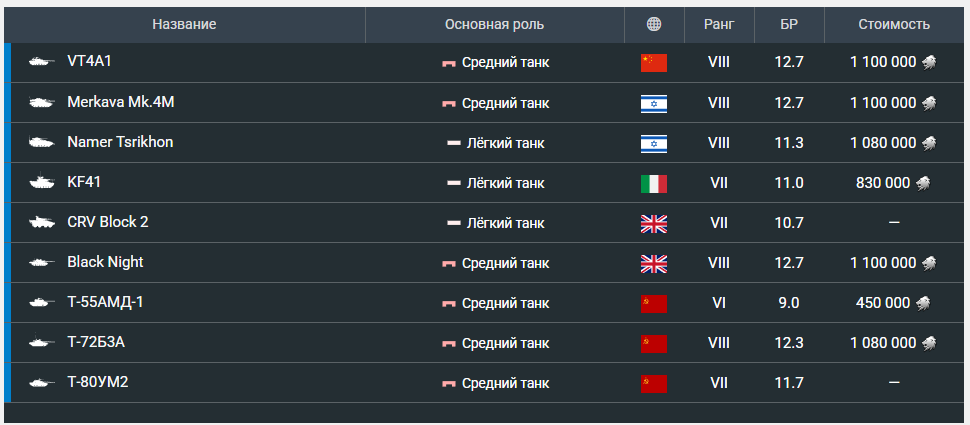Open the Black Night vehicle link
This screenshot has height=425, width=970.
(x=105, y=262)
